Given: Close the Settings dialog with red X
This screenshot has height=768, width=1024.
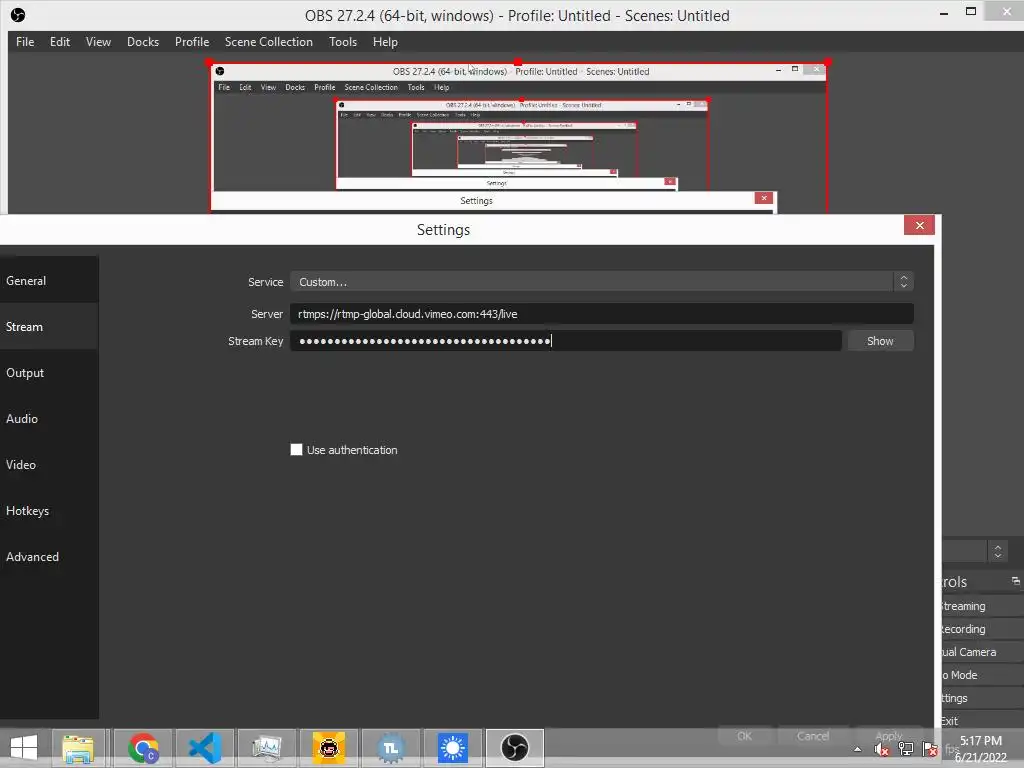Looking at the screenshot, I should click(920, 225).
